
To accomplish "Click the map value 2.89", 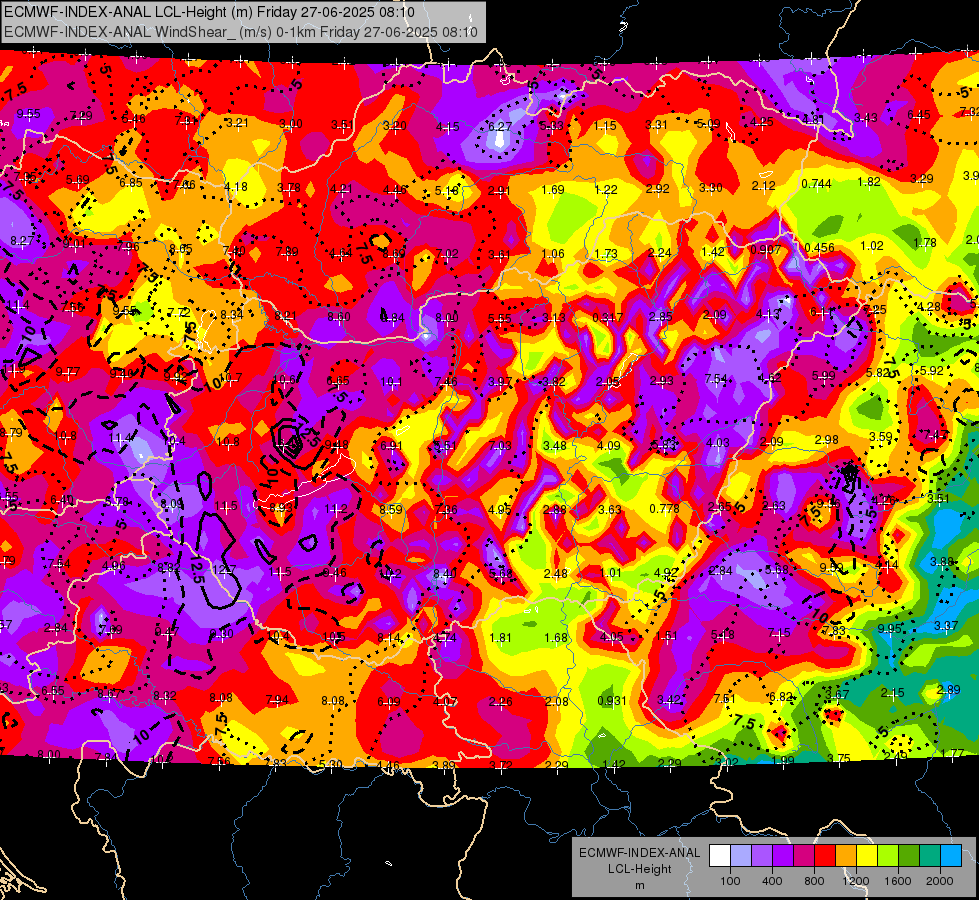I will (949, 690).
